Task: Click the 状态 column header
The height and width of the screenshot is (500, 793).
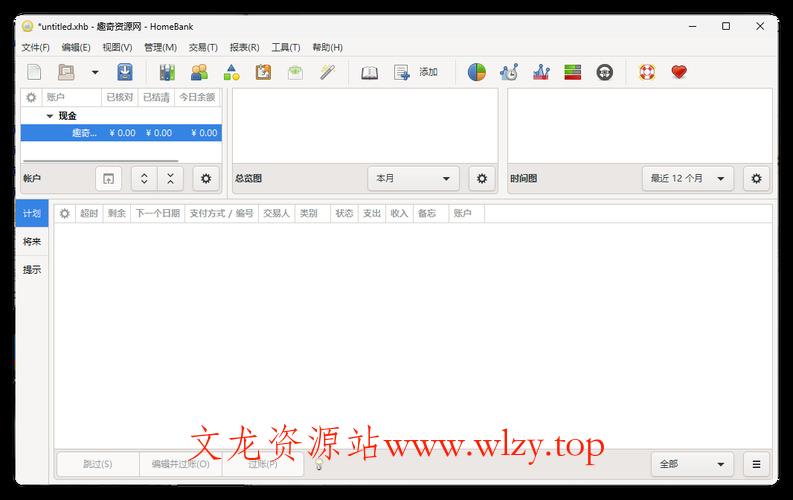Action: pyautogui.click(x=344, y=213)
